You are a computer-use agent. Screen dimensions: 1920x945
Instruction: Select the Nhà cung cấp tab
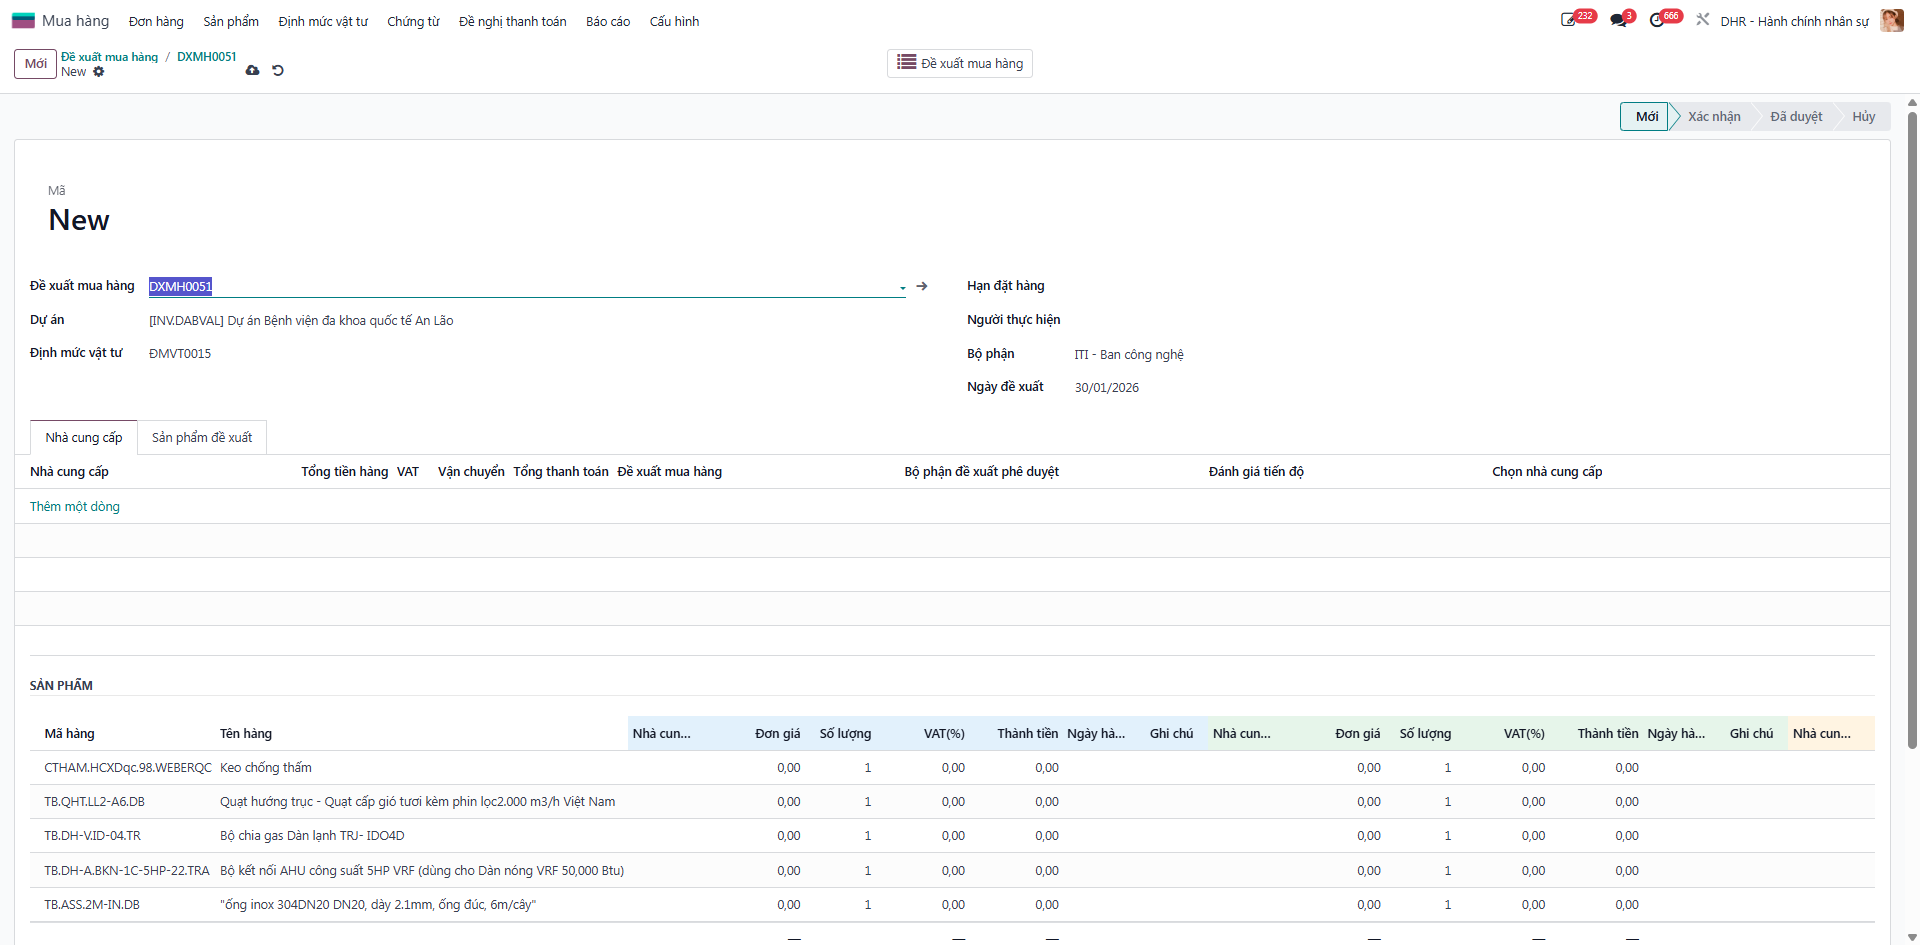84,437
